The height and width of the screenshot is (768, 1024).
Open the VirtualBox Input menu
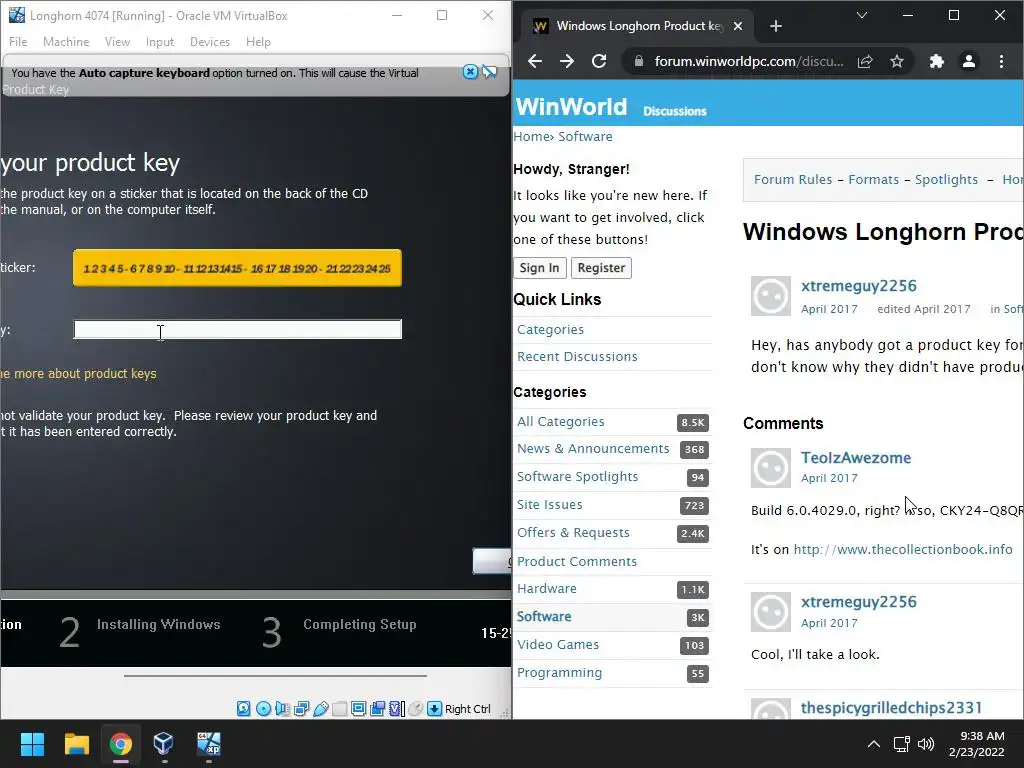click(160, 42)
